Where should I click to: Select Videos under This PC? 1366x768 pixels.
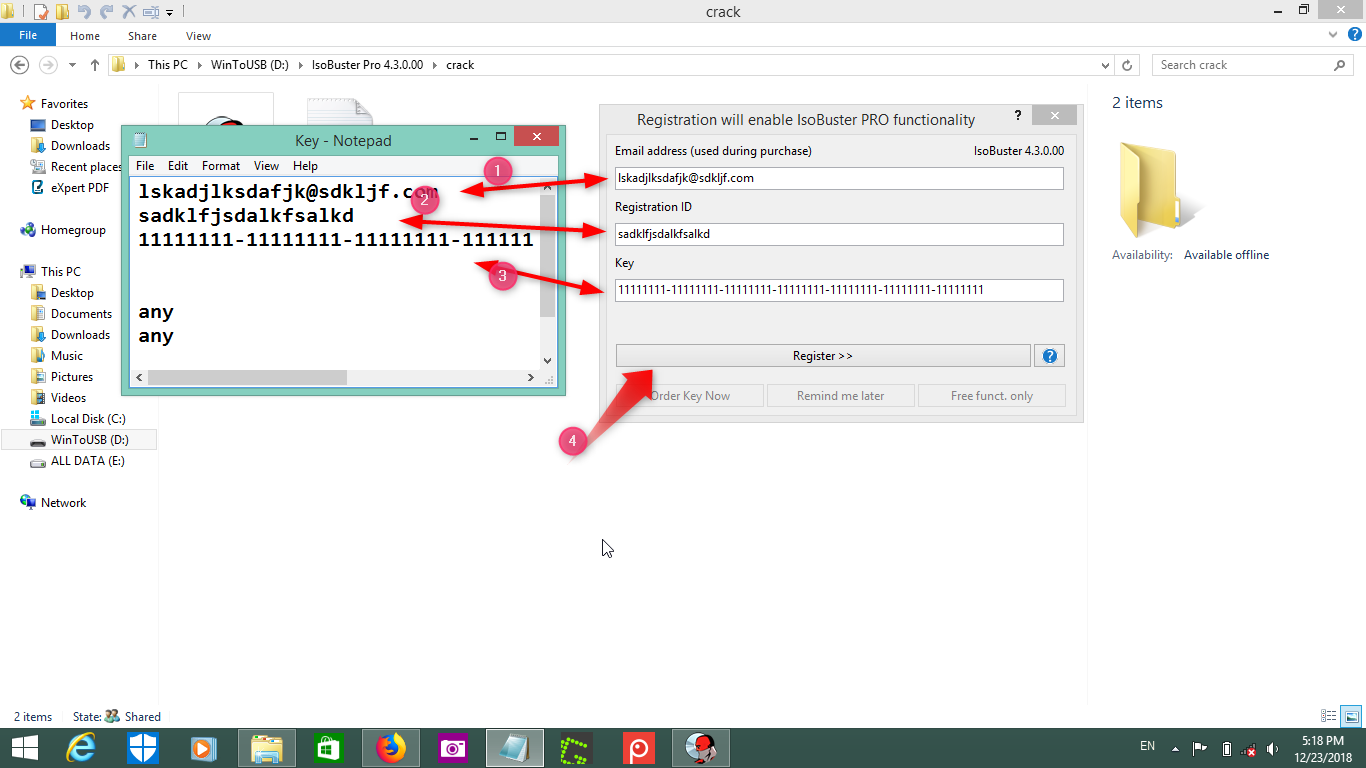(x=69, y=398)
